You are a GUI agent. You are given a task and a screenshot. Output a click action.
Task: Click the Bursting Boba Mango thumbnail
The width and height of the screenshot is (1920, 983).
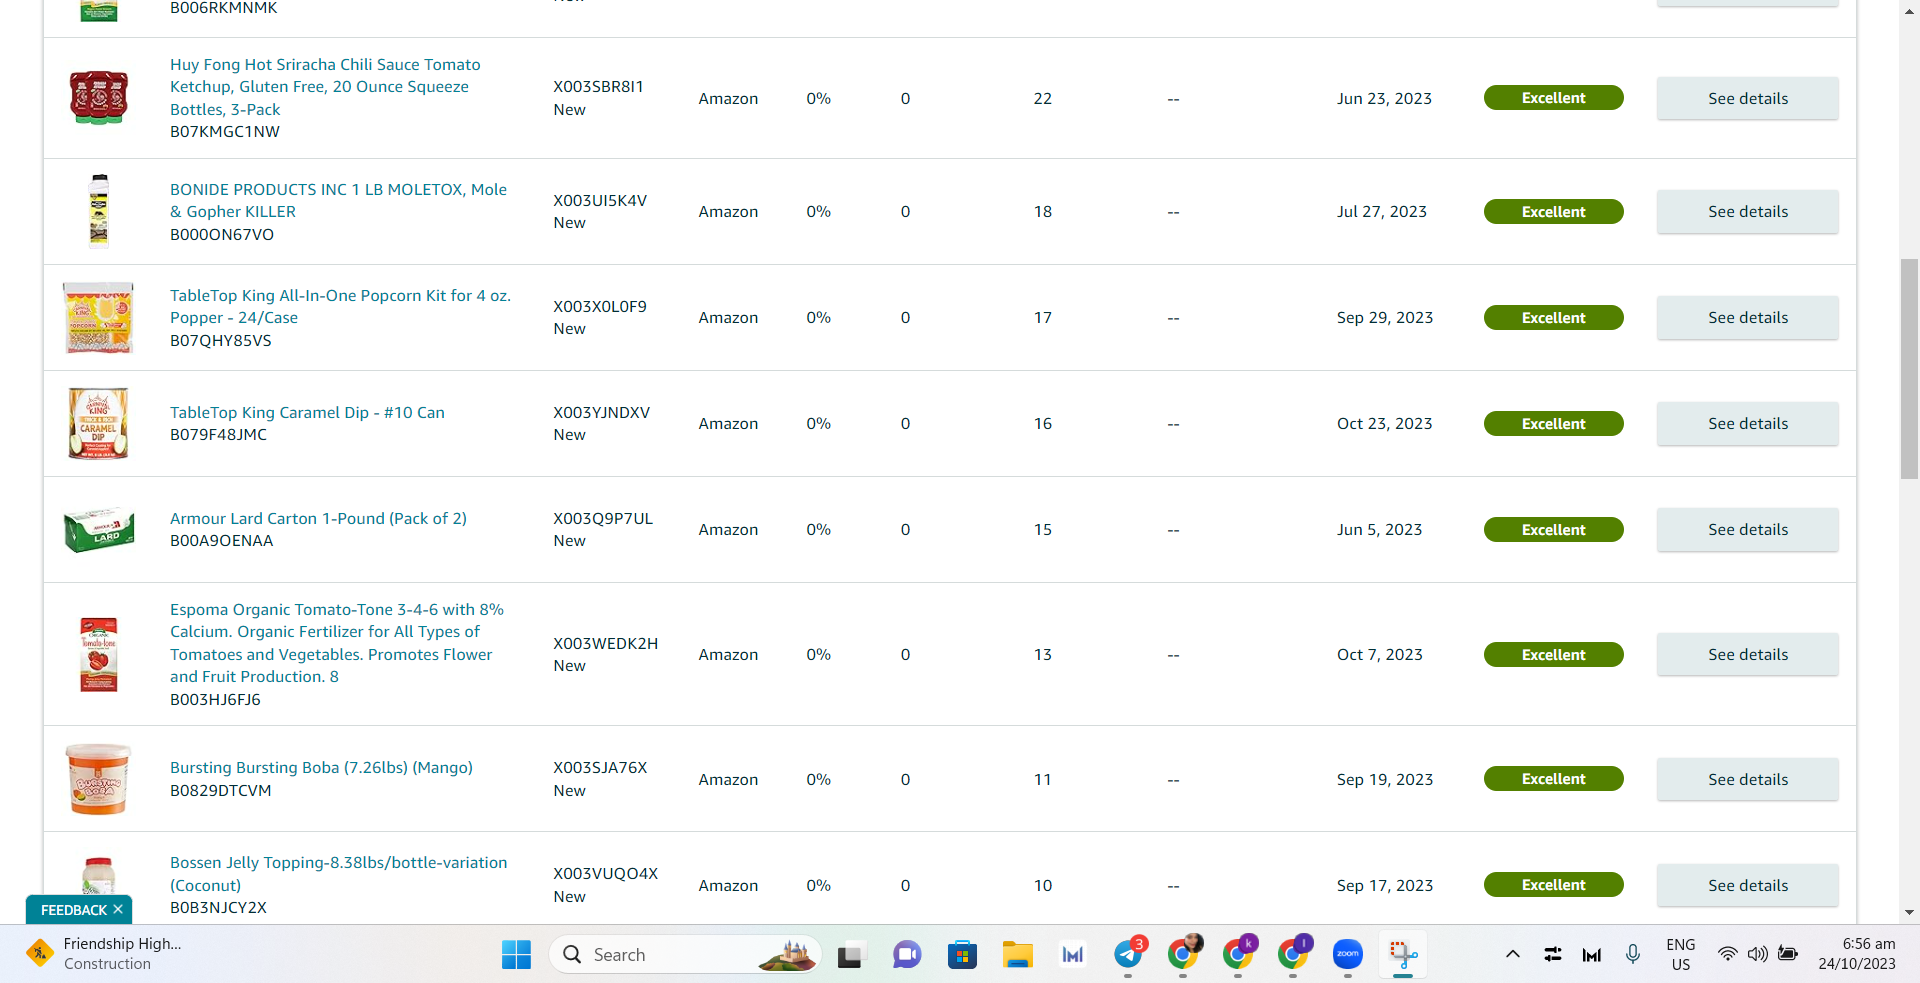[98, 779]
